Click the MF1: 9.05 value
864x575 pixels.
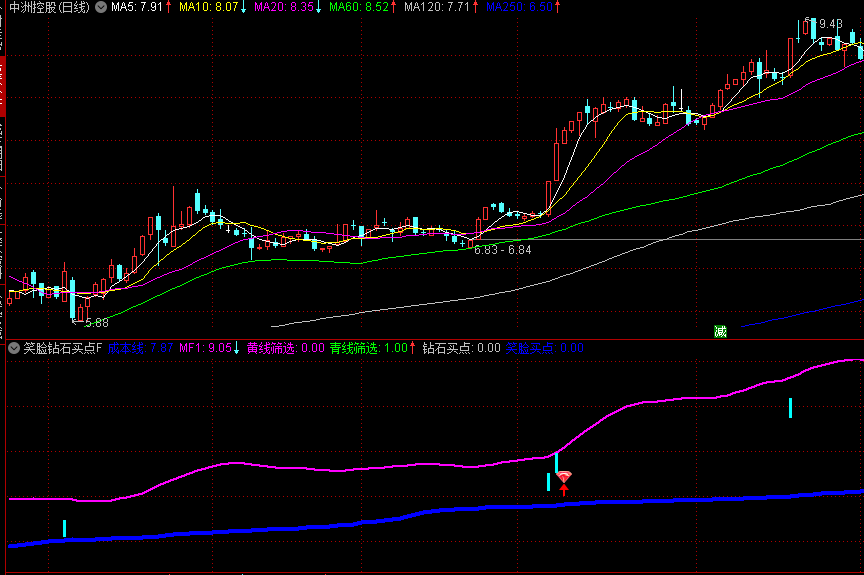tap(206, 348)
